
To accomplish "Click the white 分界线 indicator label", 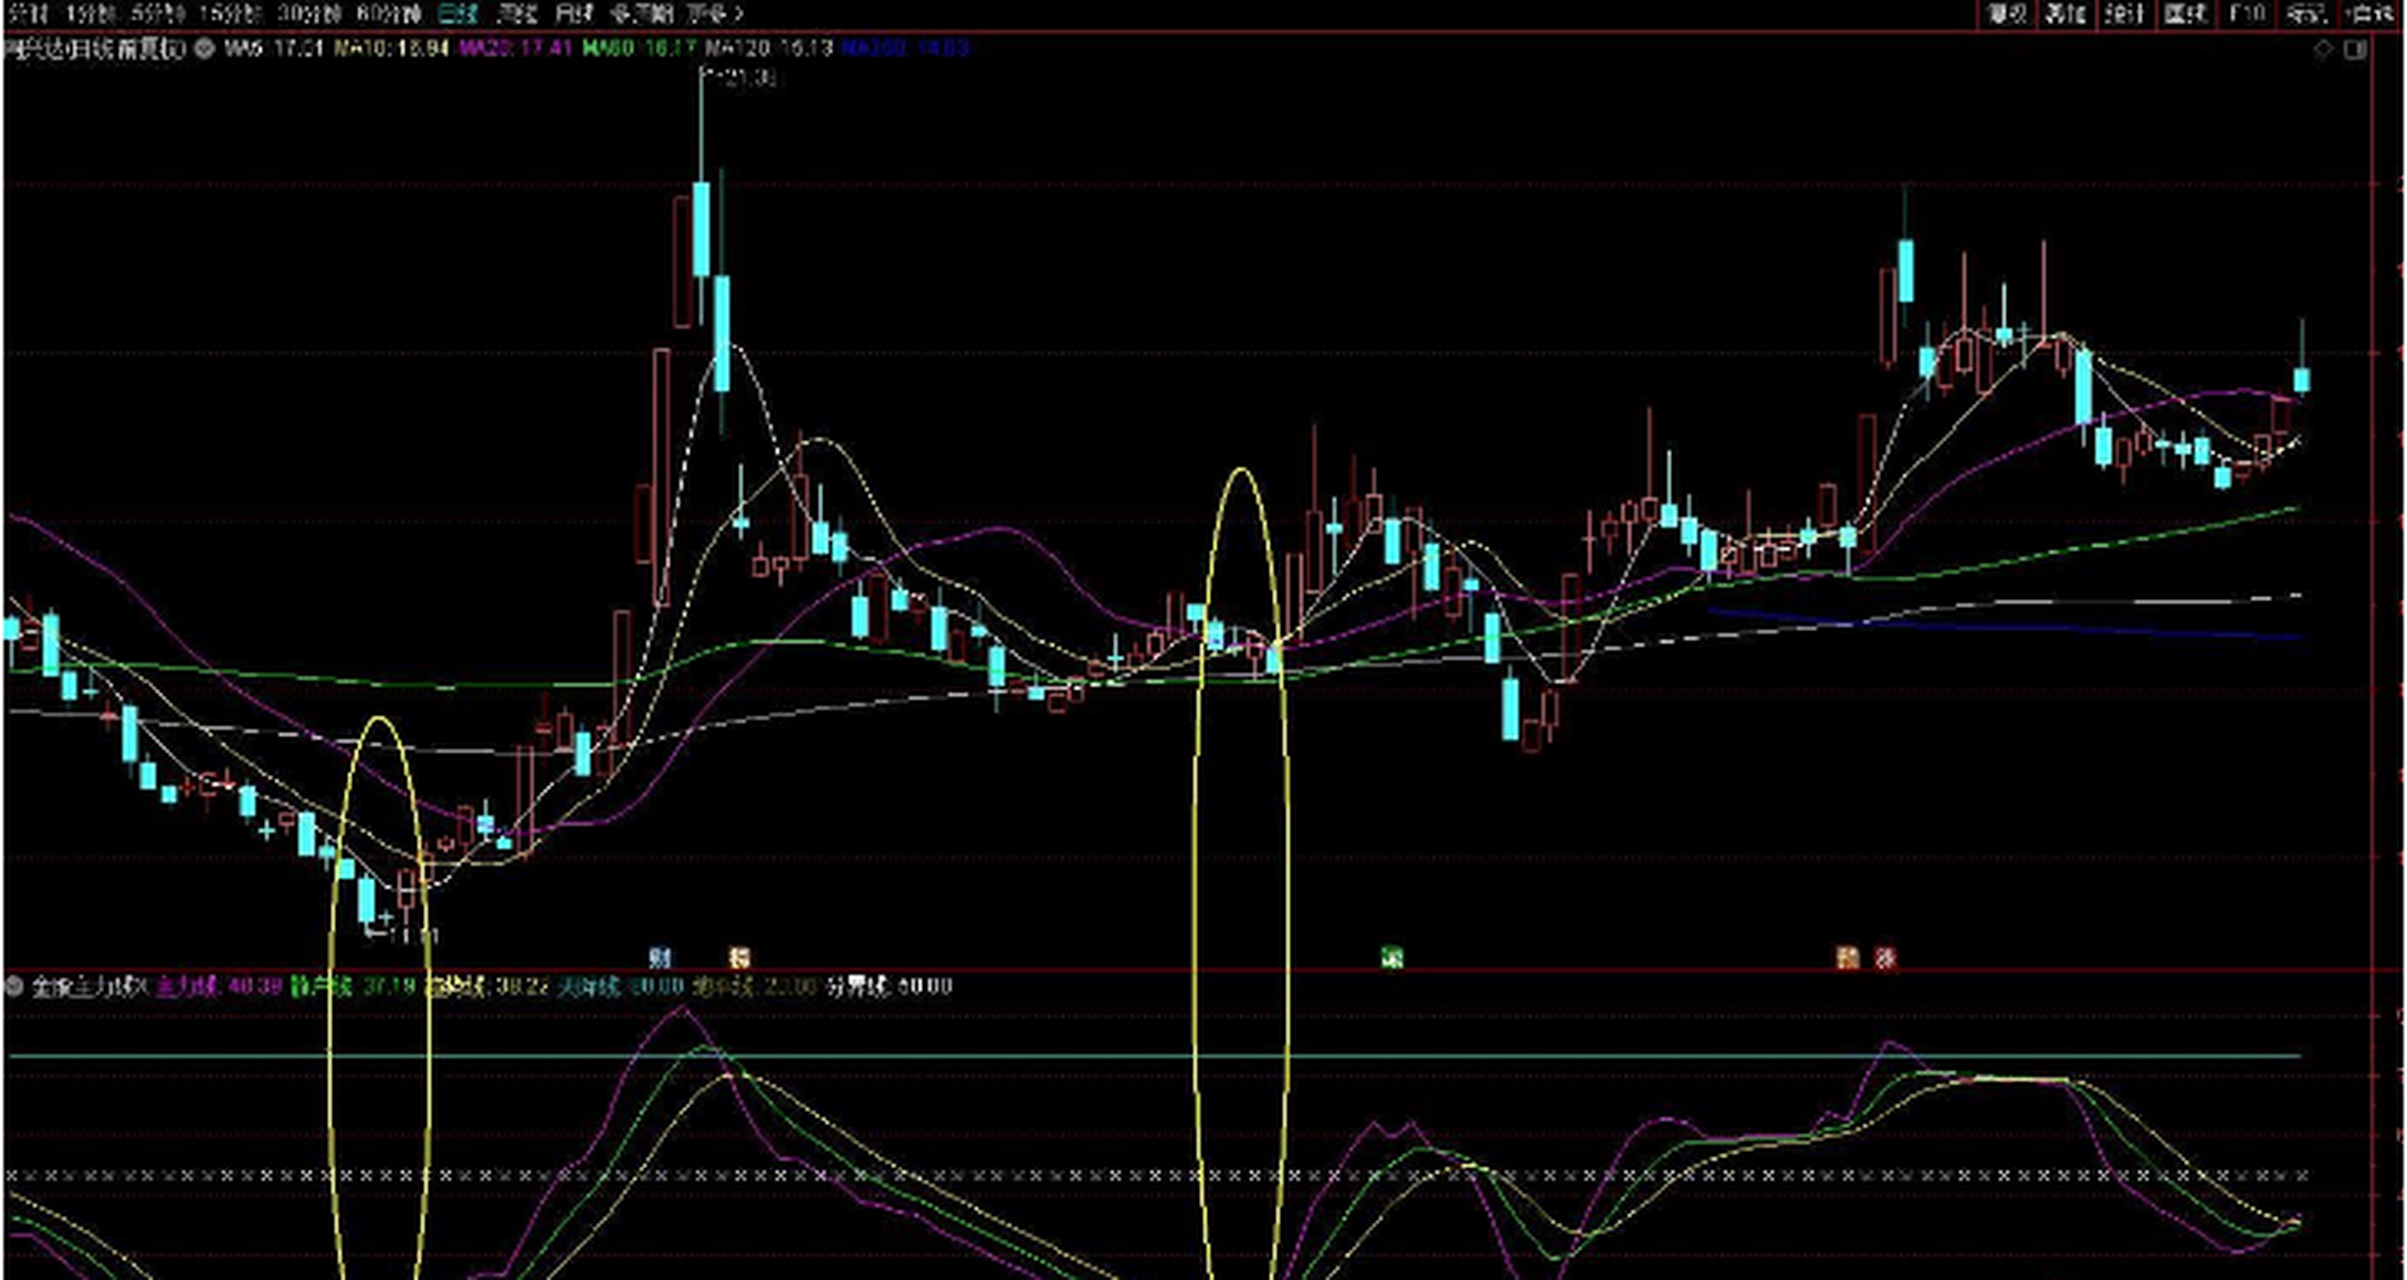I will tap(888, 987).
